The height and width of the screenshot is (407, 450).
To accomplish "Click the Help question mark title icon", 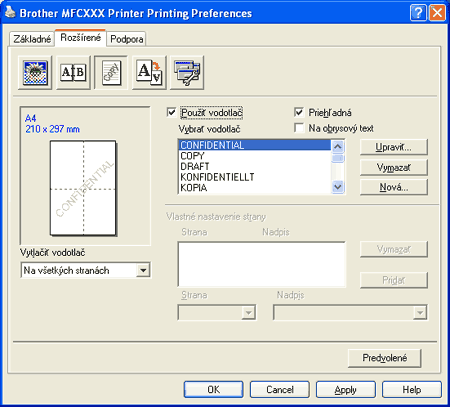I will tap(418, 13).
